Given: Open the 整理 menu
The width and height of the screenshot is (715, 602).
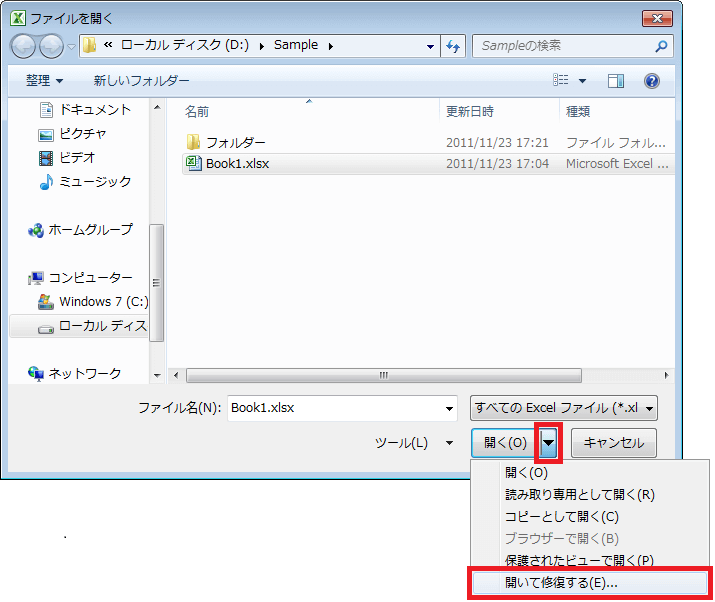Looking at the screenshot, I should (44, 81).
